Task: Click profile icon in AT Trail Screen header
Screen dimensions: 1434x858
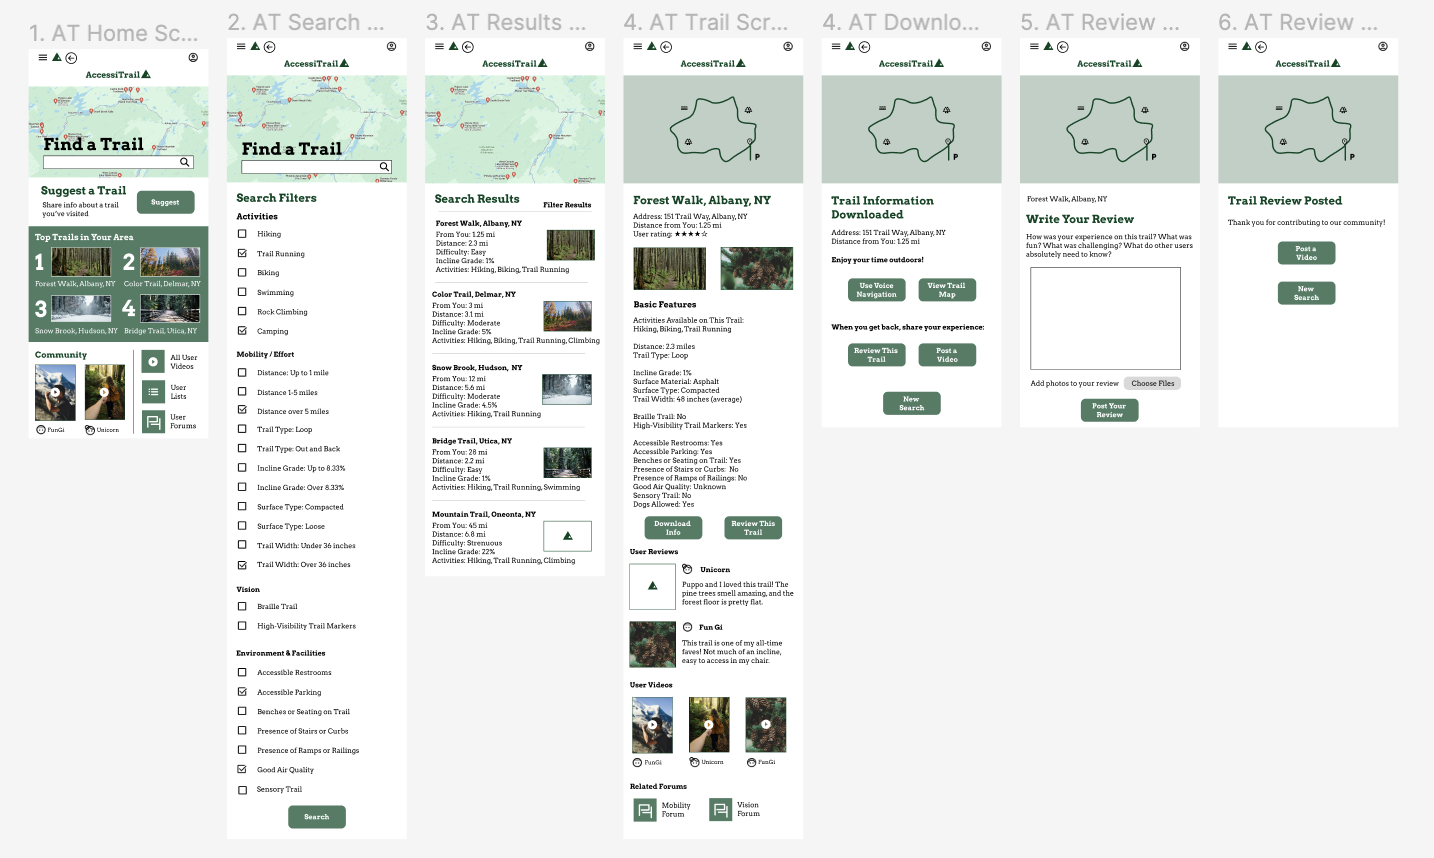Action: 788,47
